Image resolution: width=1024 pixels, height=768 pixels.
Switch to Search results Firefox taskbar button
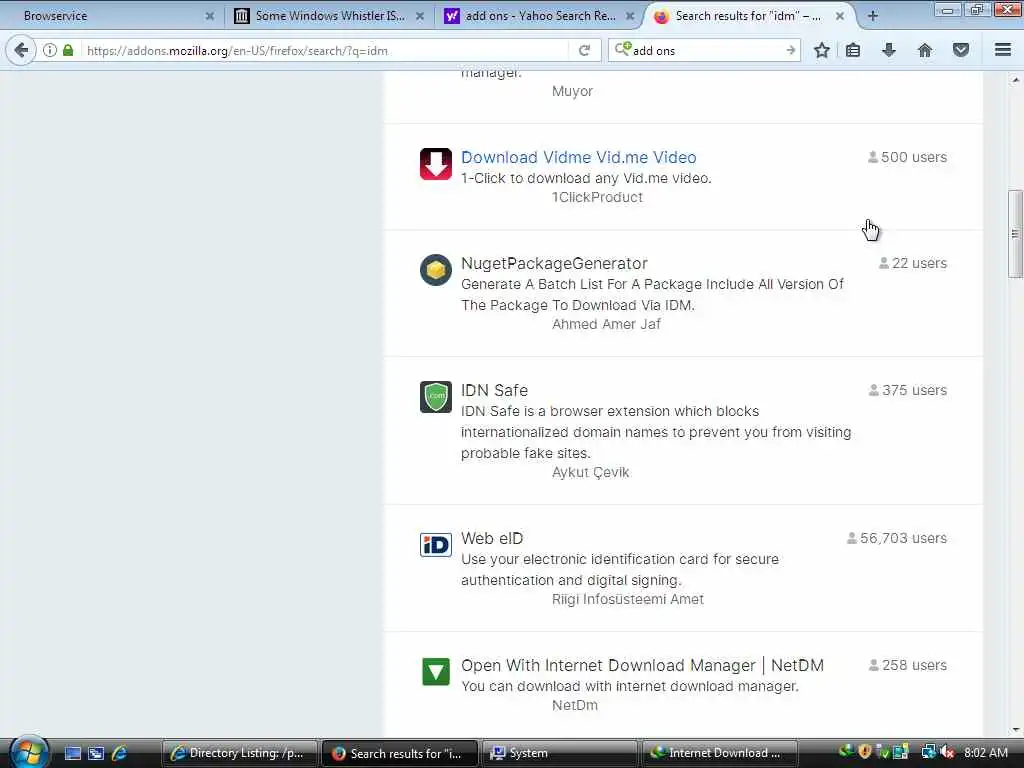tap(399, 753)
